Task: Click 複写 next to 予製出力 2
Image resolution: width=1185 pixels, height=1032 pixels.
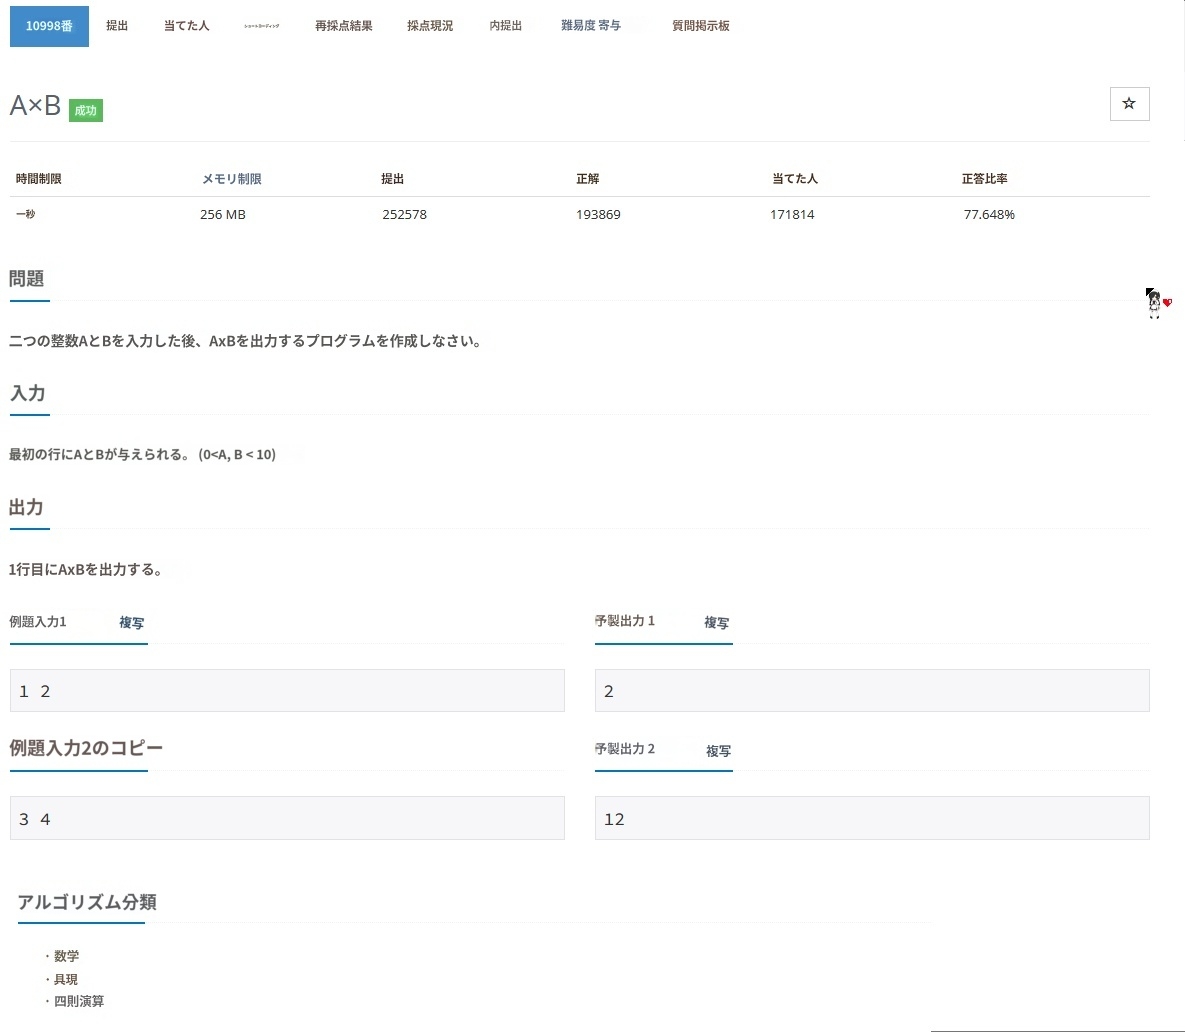Action: pos(718,751)
